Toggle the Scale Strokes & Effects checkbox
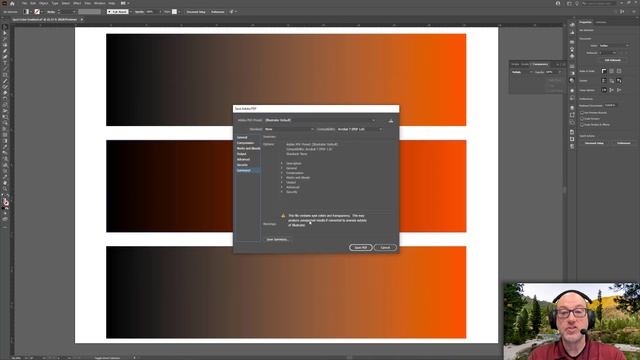The width and height of the screenshot is (640, 360). [x=582, y=124]
